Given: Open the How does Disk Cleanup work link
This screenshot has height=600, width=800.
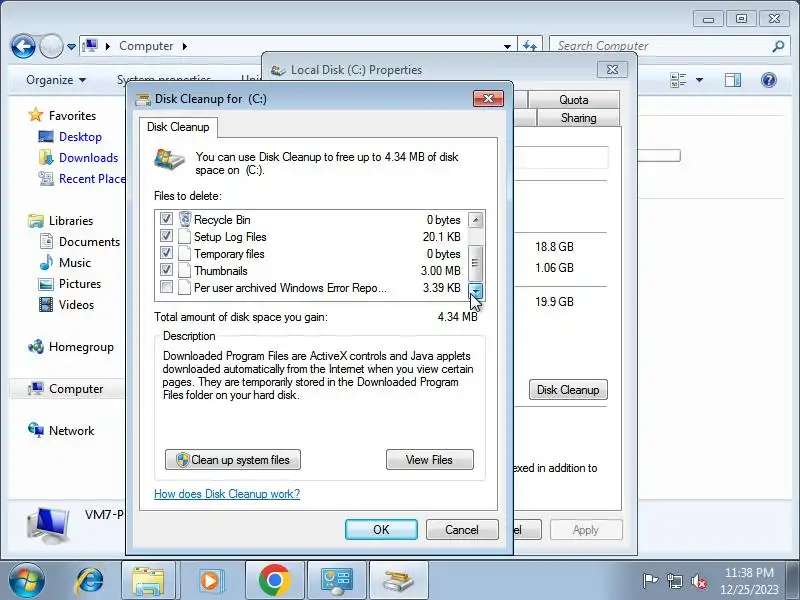Looking at the screenshot, I should 227,494.
